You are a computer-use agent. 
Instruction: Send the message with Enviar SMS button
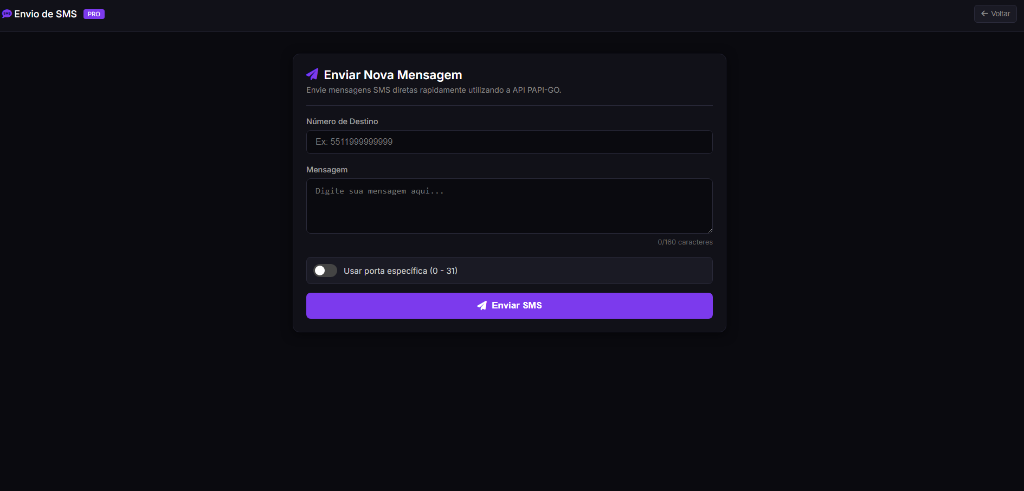509,306
